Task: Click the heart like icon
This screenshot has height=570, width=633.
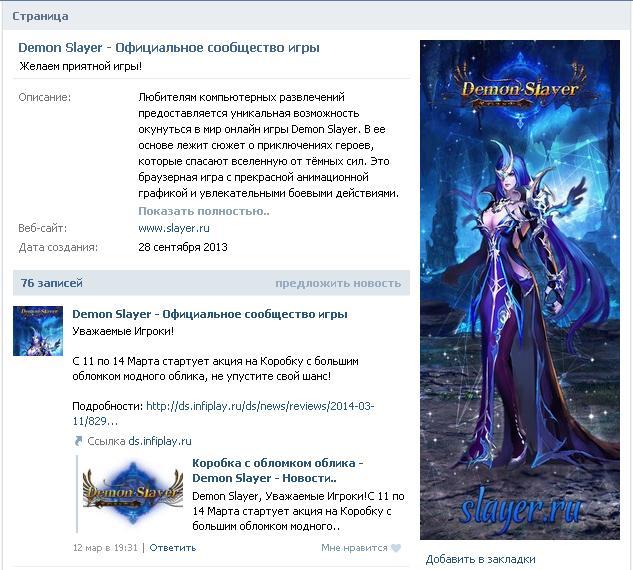Action: pyautogui.click(x=396, y=548)
